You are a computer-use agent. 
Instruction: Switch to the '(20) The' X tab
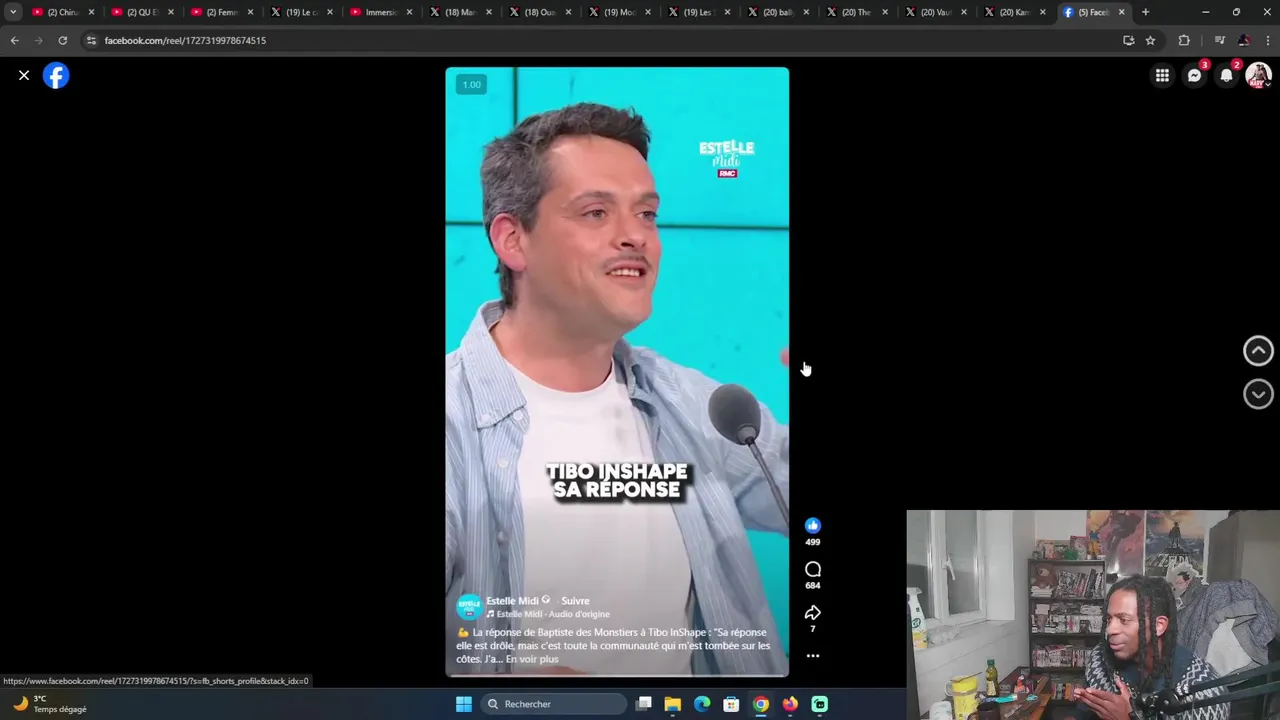[x=856, y=12]
